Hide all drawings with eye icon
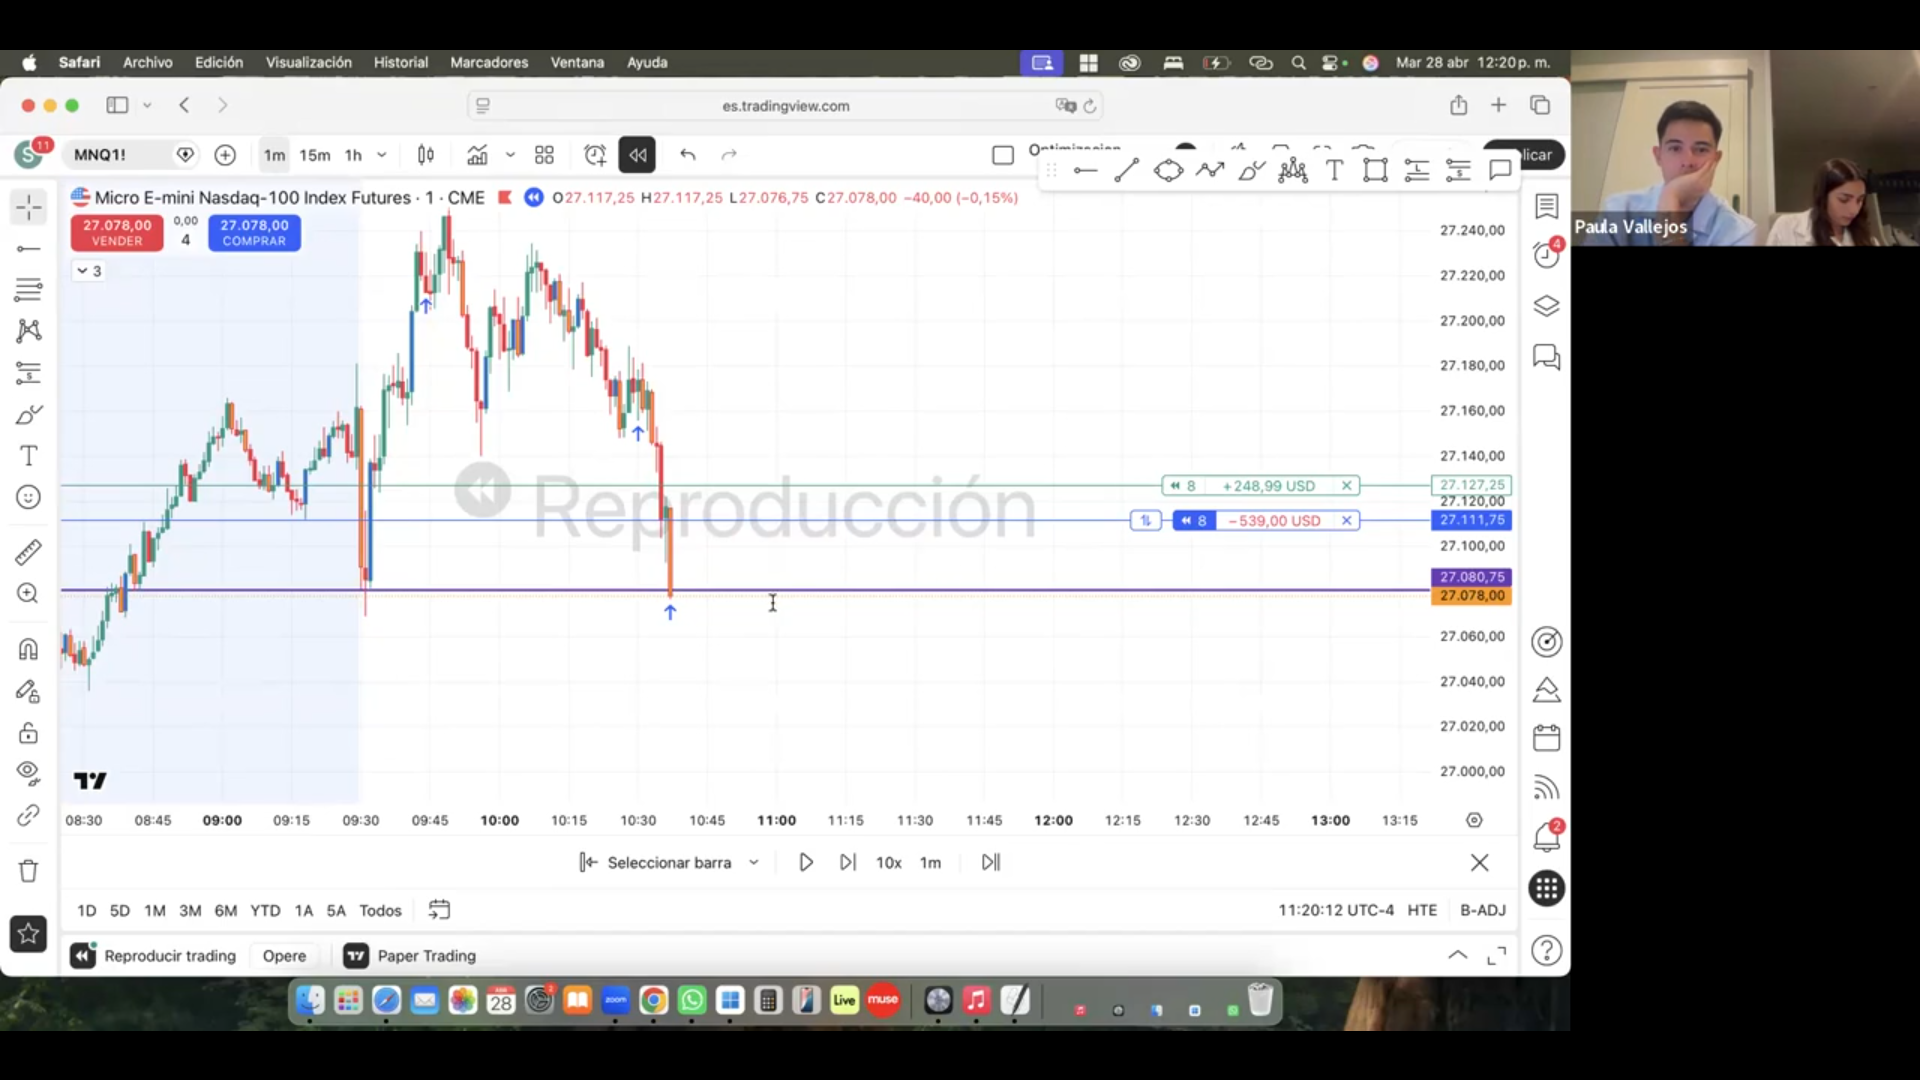1920x1080 pixels. click(28, 774)
